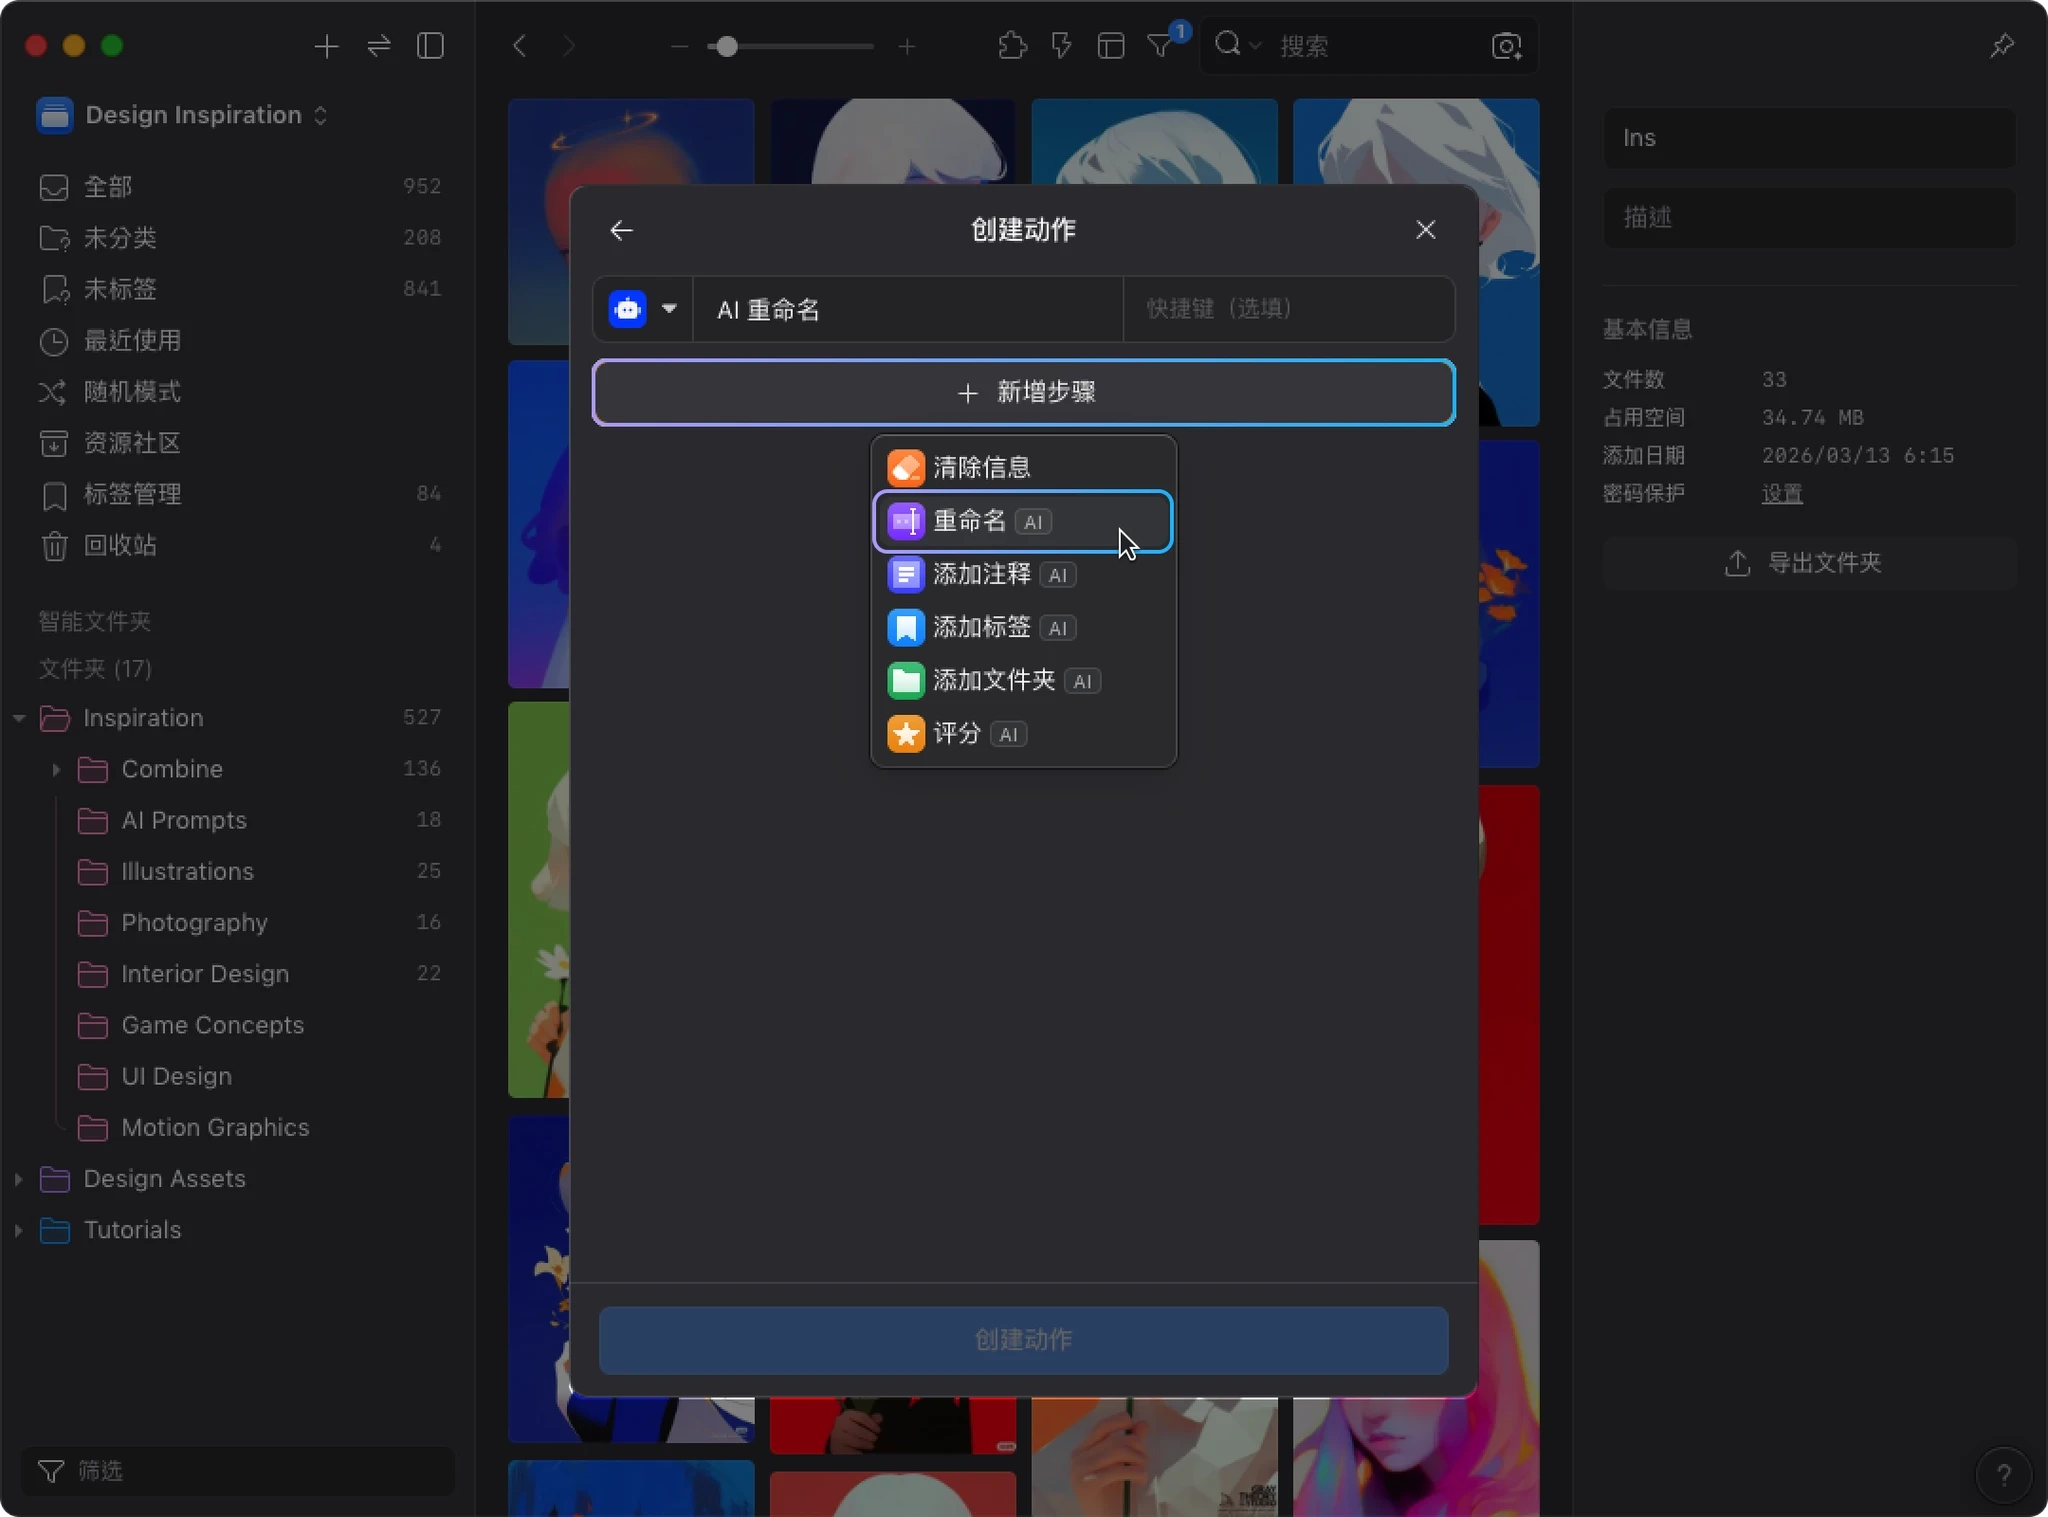Pick the 评分 star step option
Viewport: 2048px width, 1517px height.
pyautogui.click(x=955, y=734)
